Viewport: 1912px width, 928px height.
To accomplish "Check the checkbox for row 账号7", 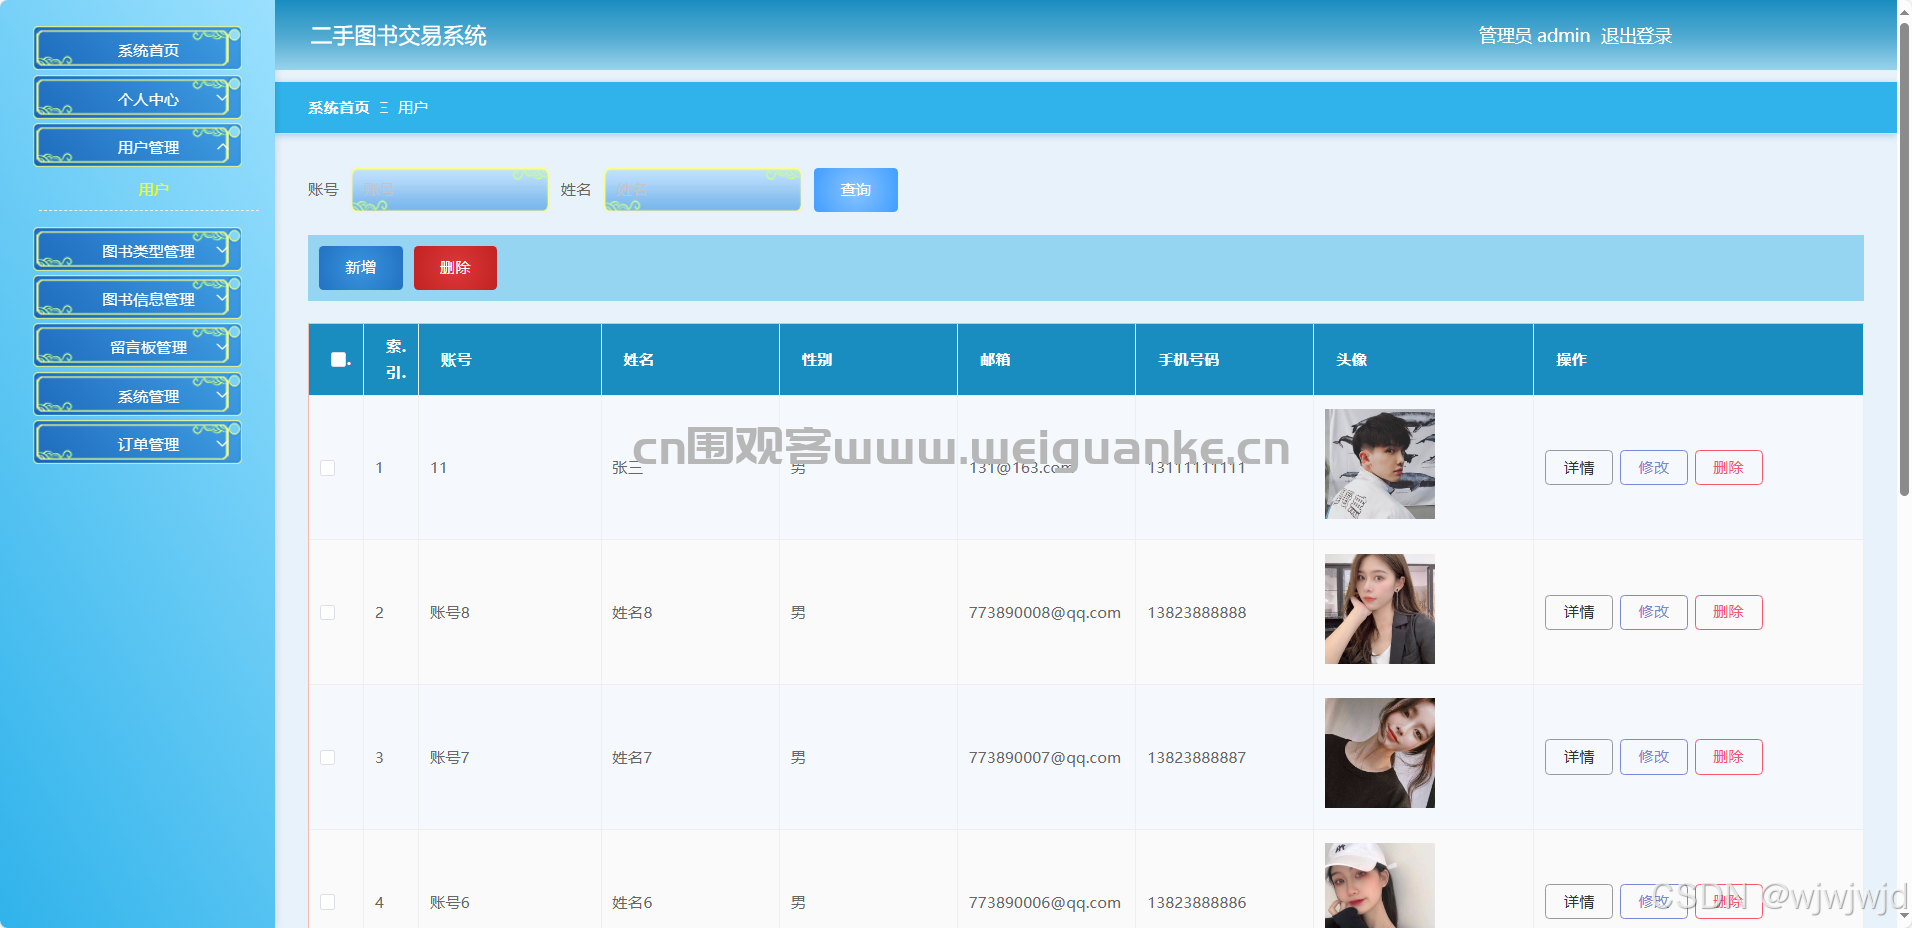I will tap(327, 758).
